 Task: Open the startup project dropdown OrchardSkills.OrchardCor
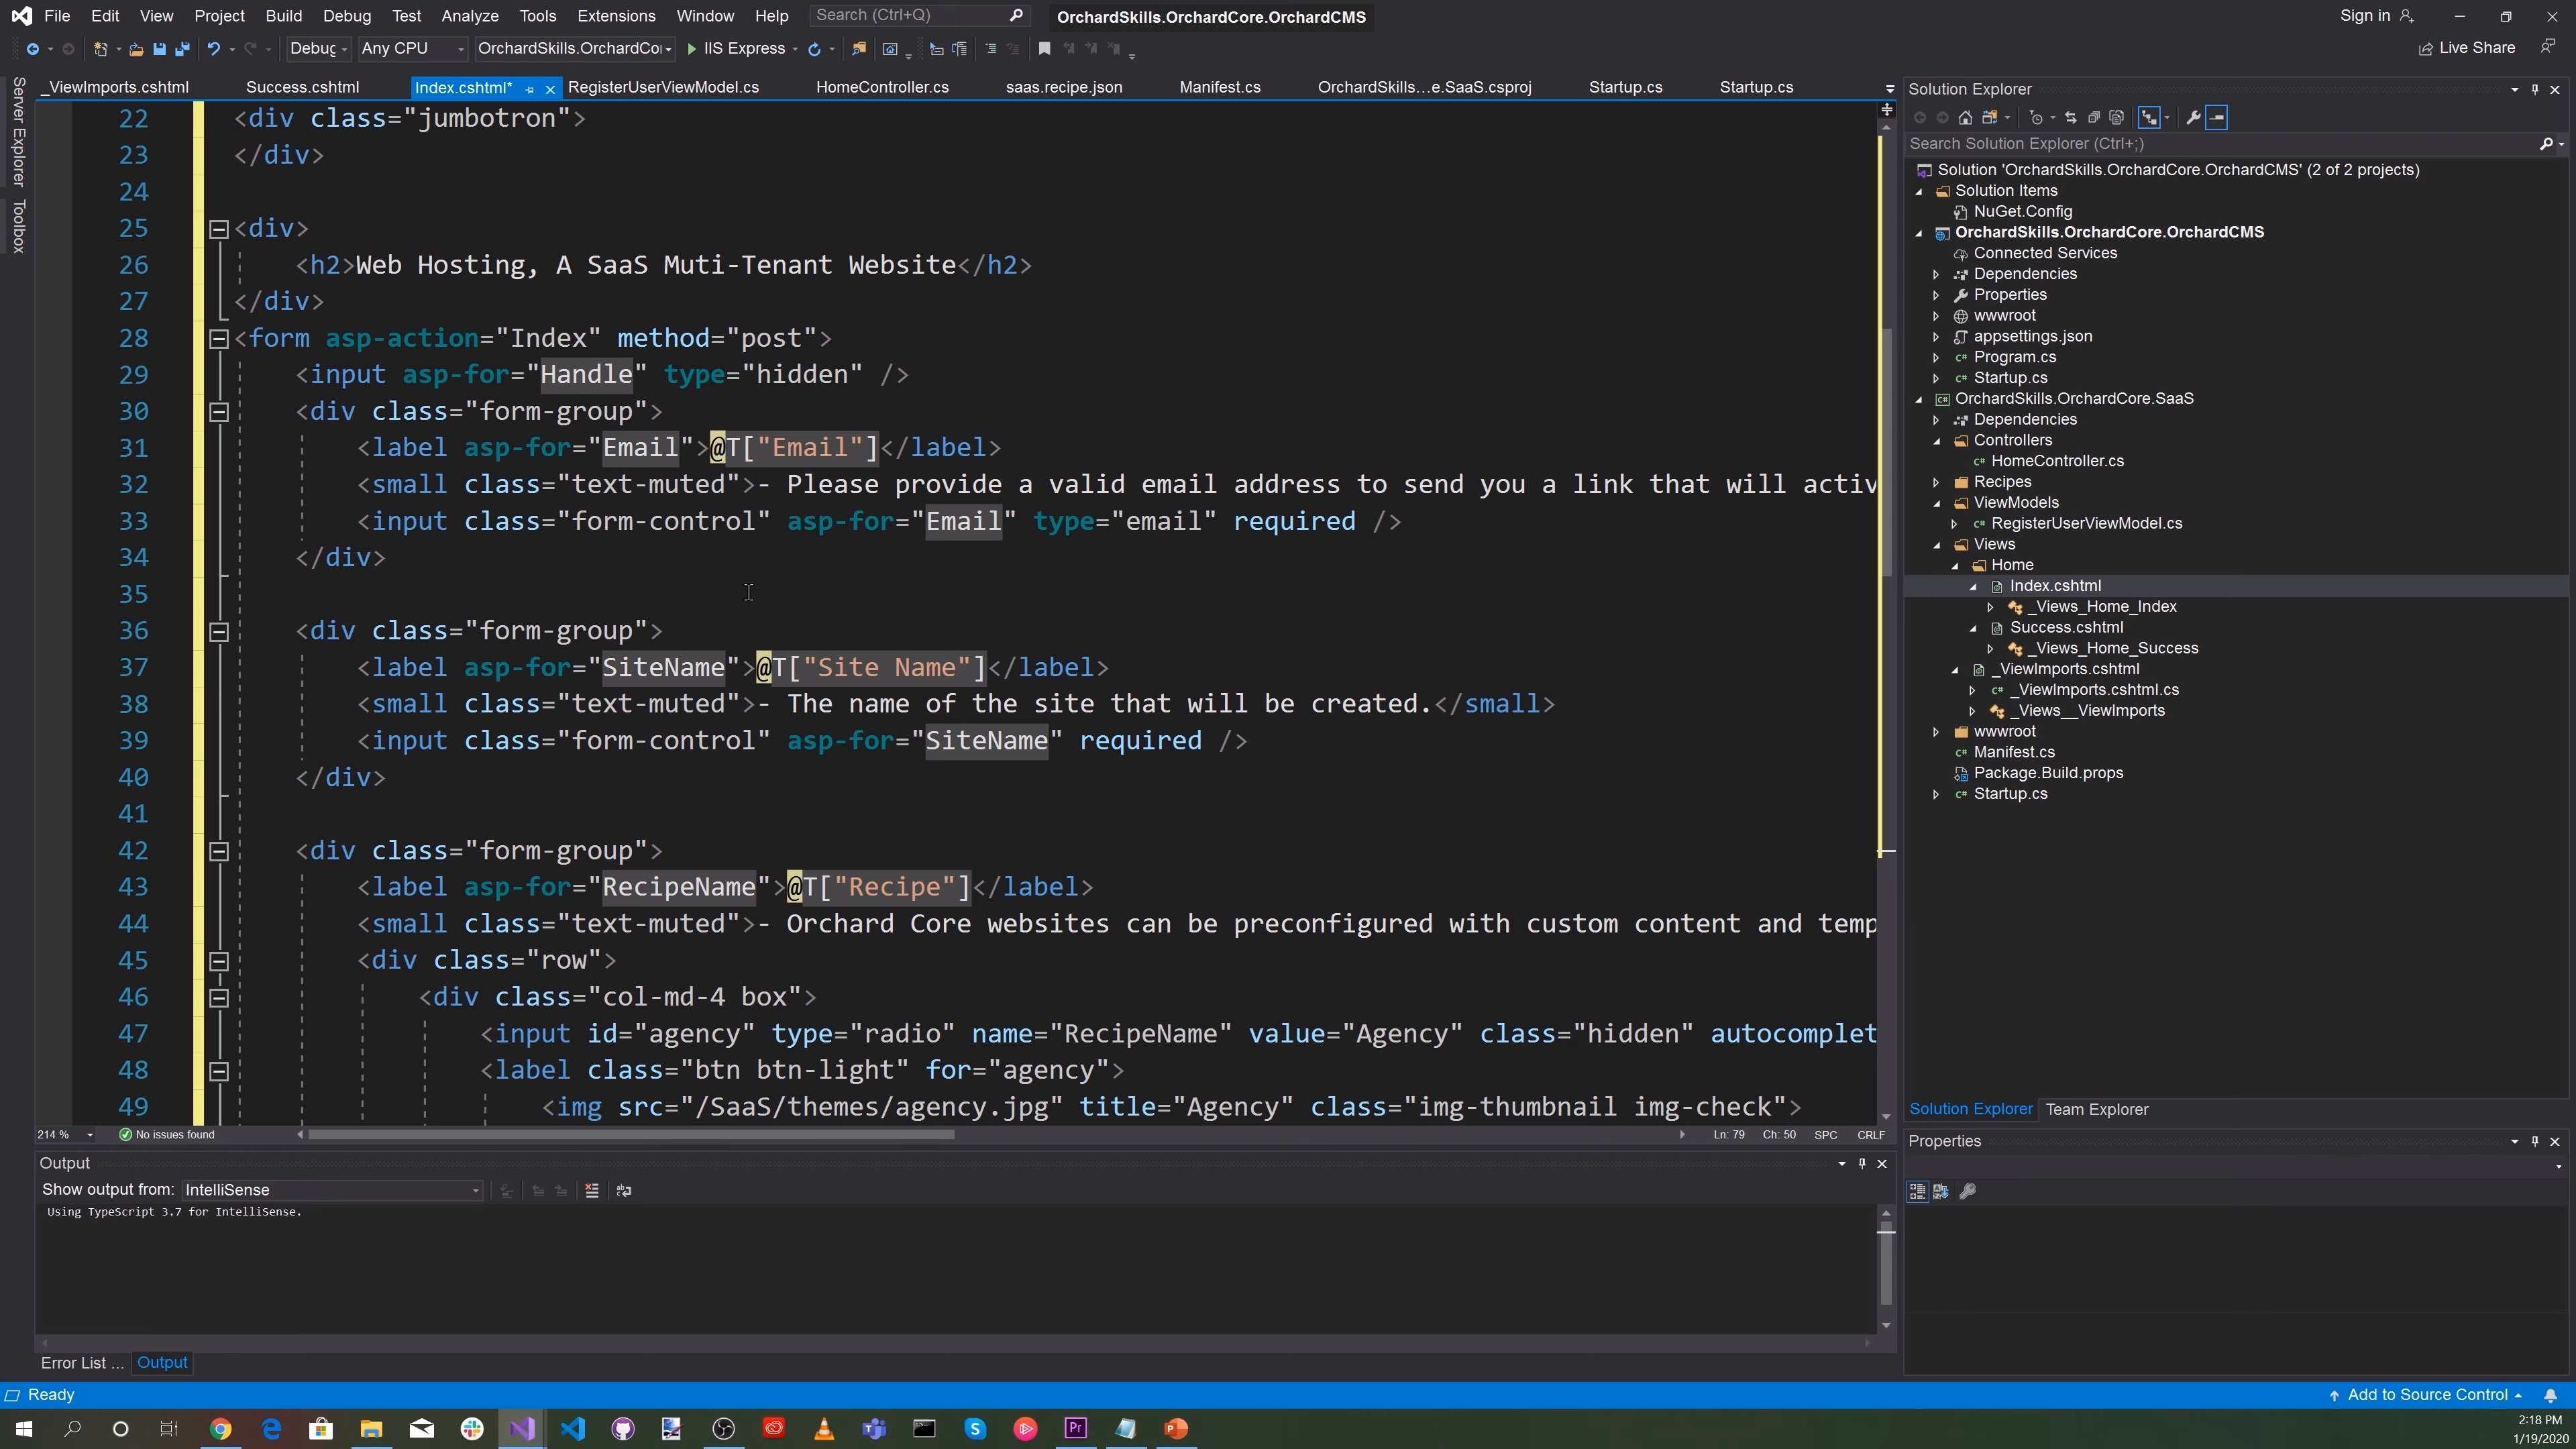[575, 48]
